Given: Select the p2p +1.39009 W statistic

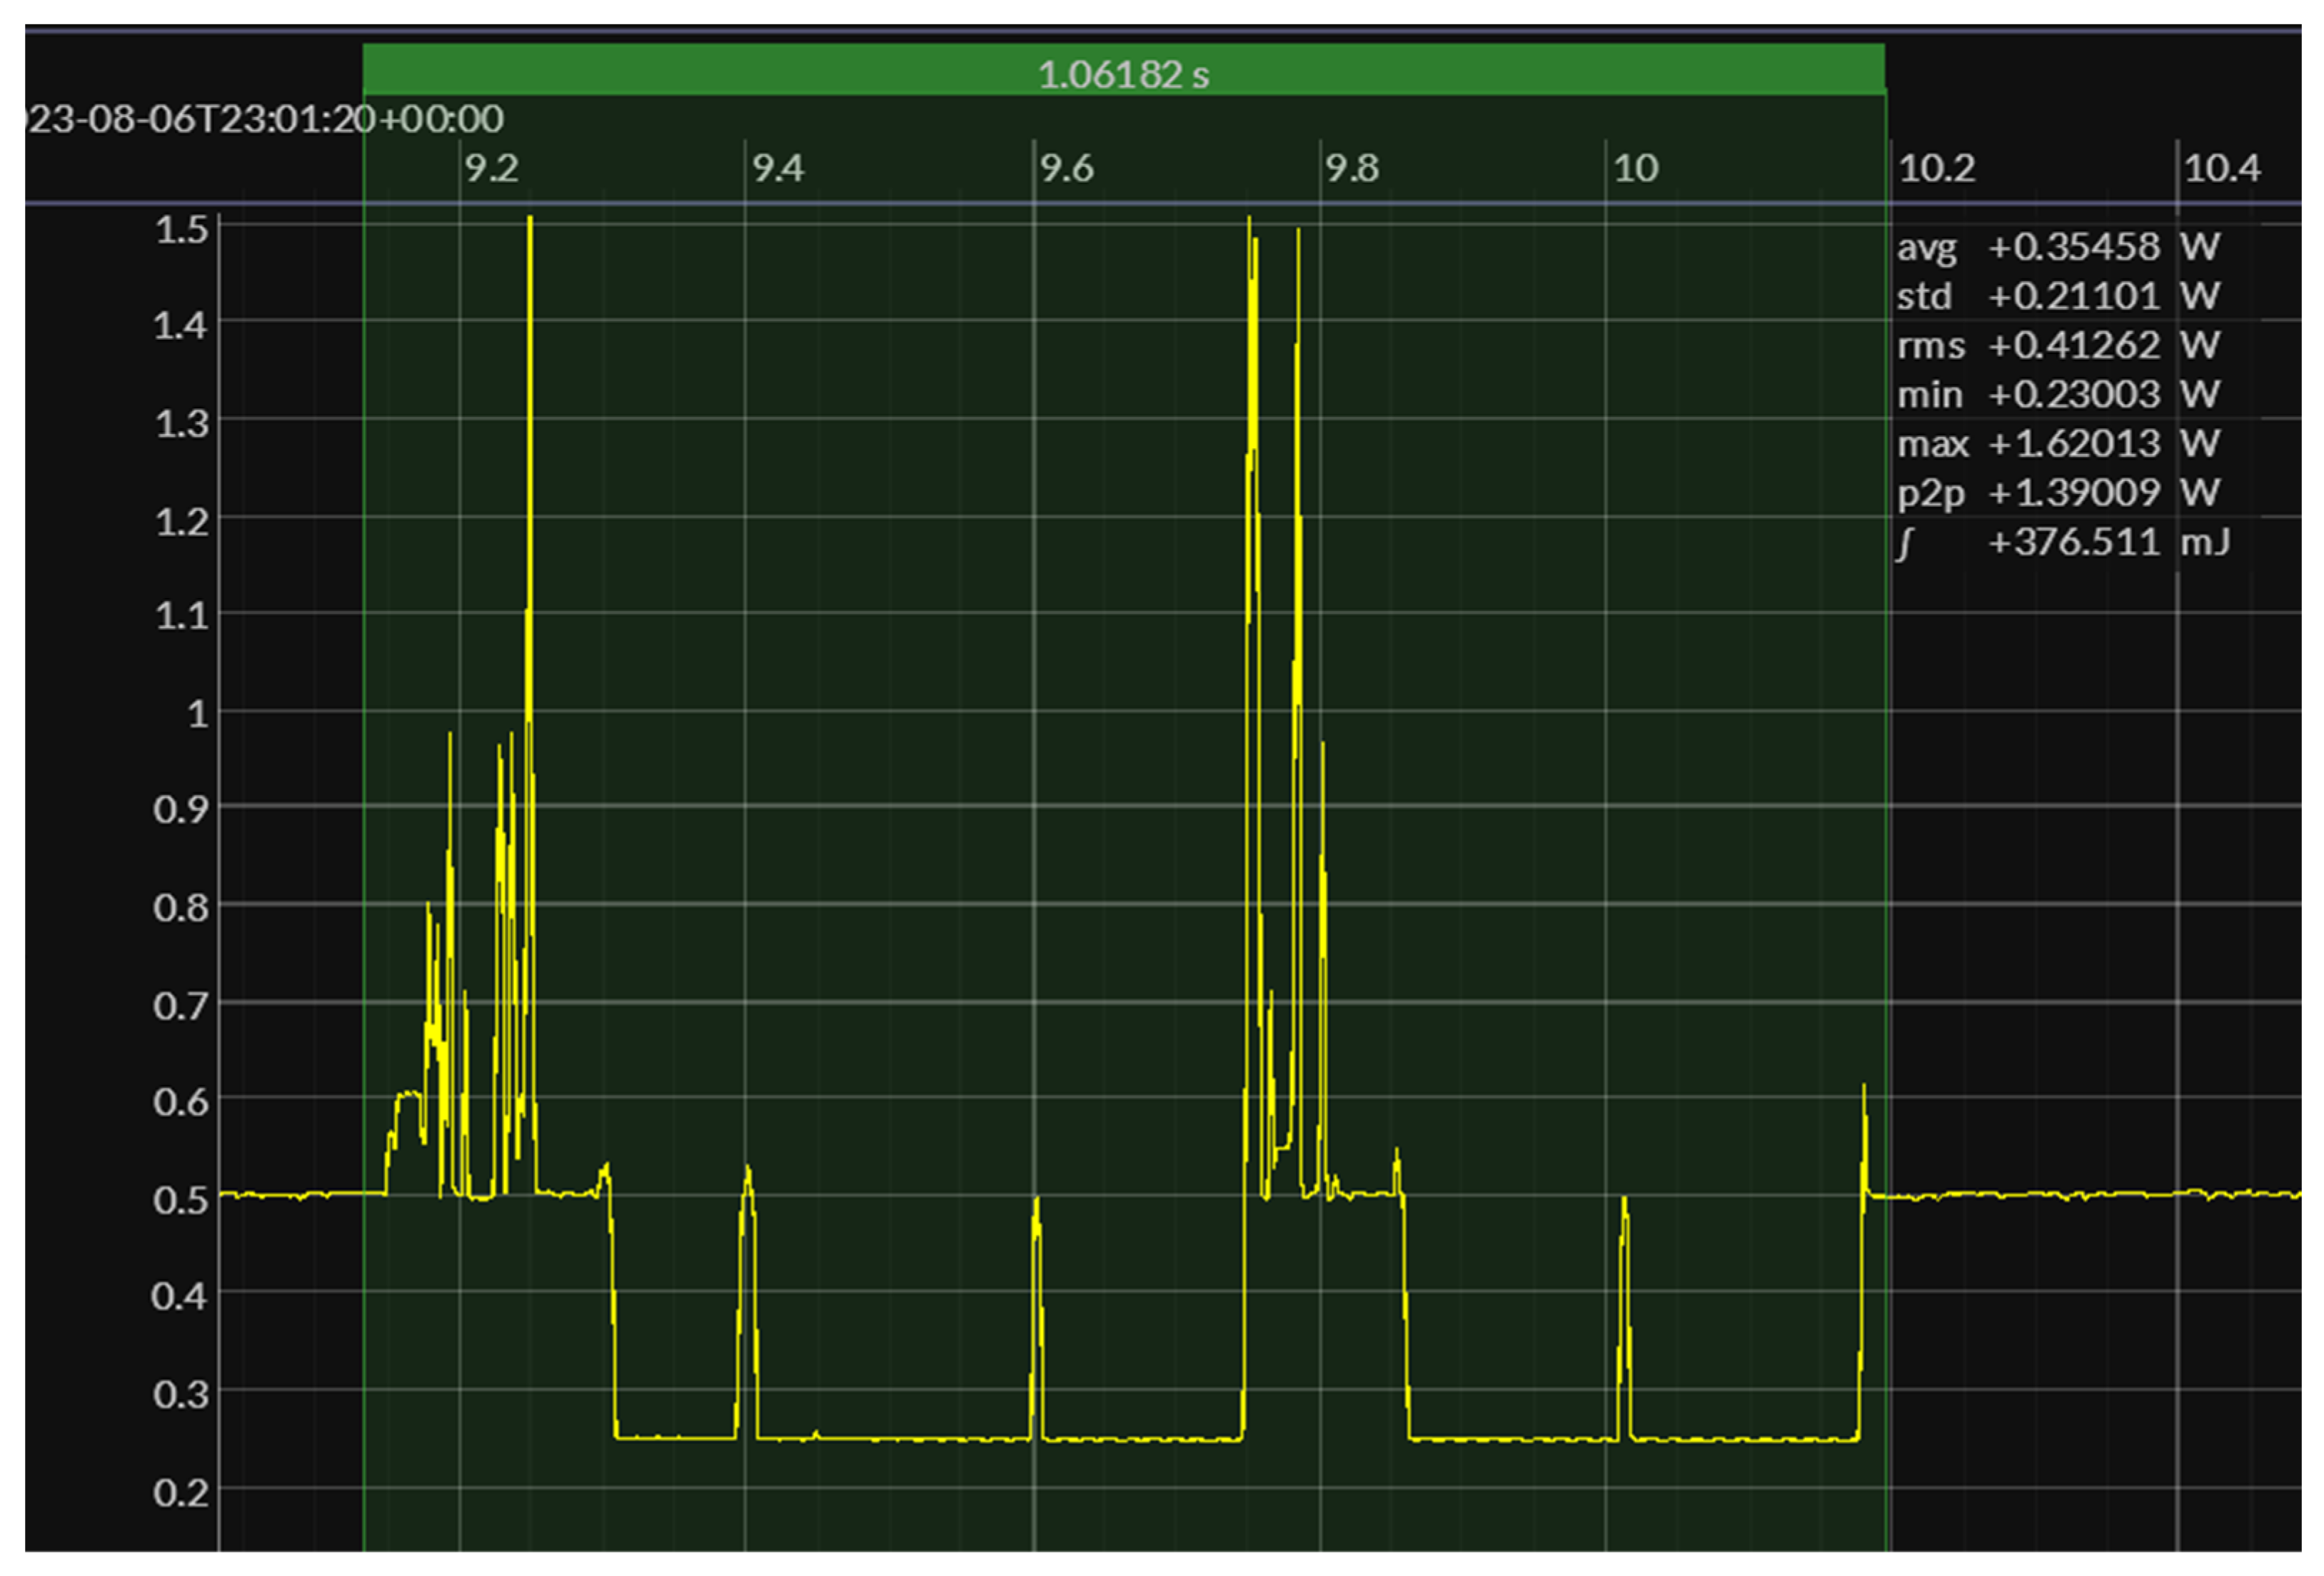Looking at the screenshot, I should [2057, 492].
